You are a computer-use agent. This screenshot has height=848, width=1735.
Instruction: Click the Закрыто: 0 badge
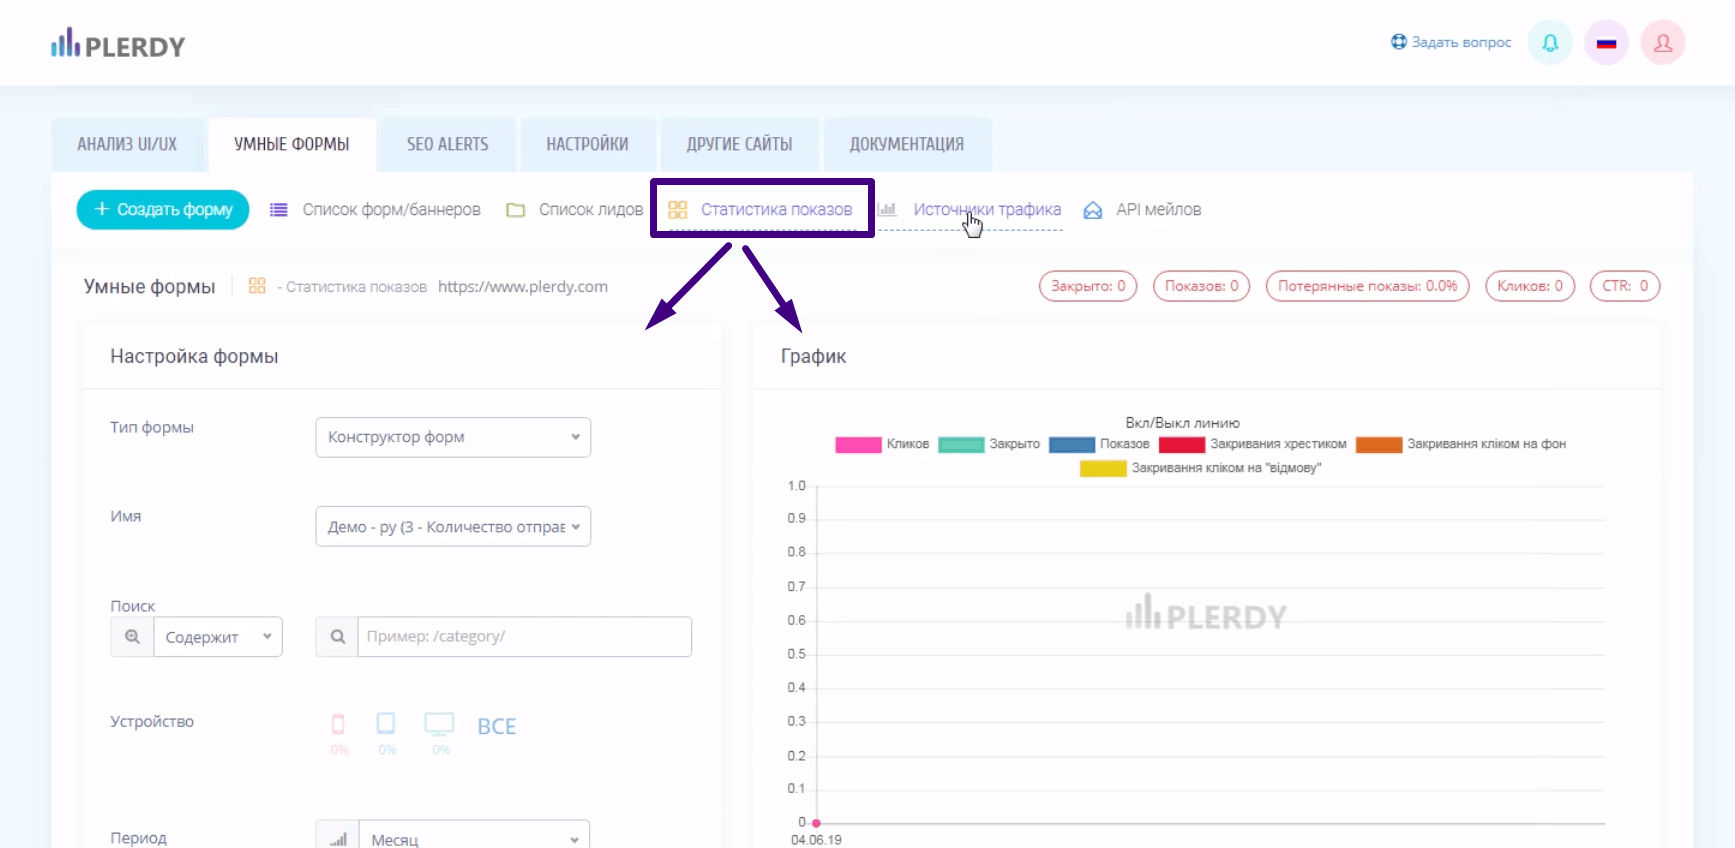click(1088, 286)
